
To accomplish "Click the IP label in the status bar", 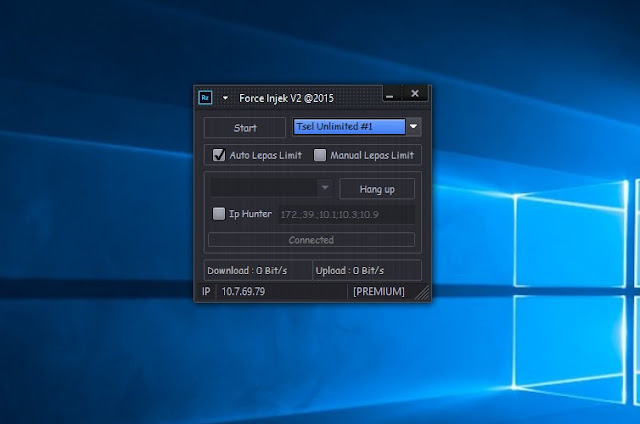I will point(206,291).
